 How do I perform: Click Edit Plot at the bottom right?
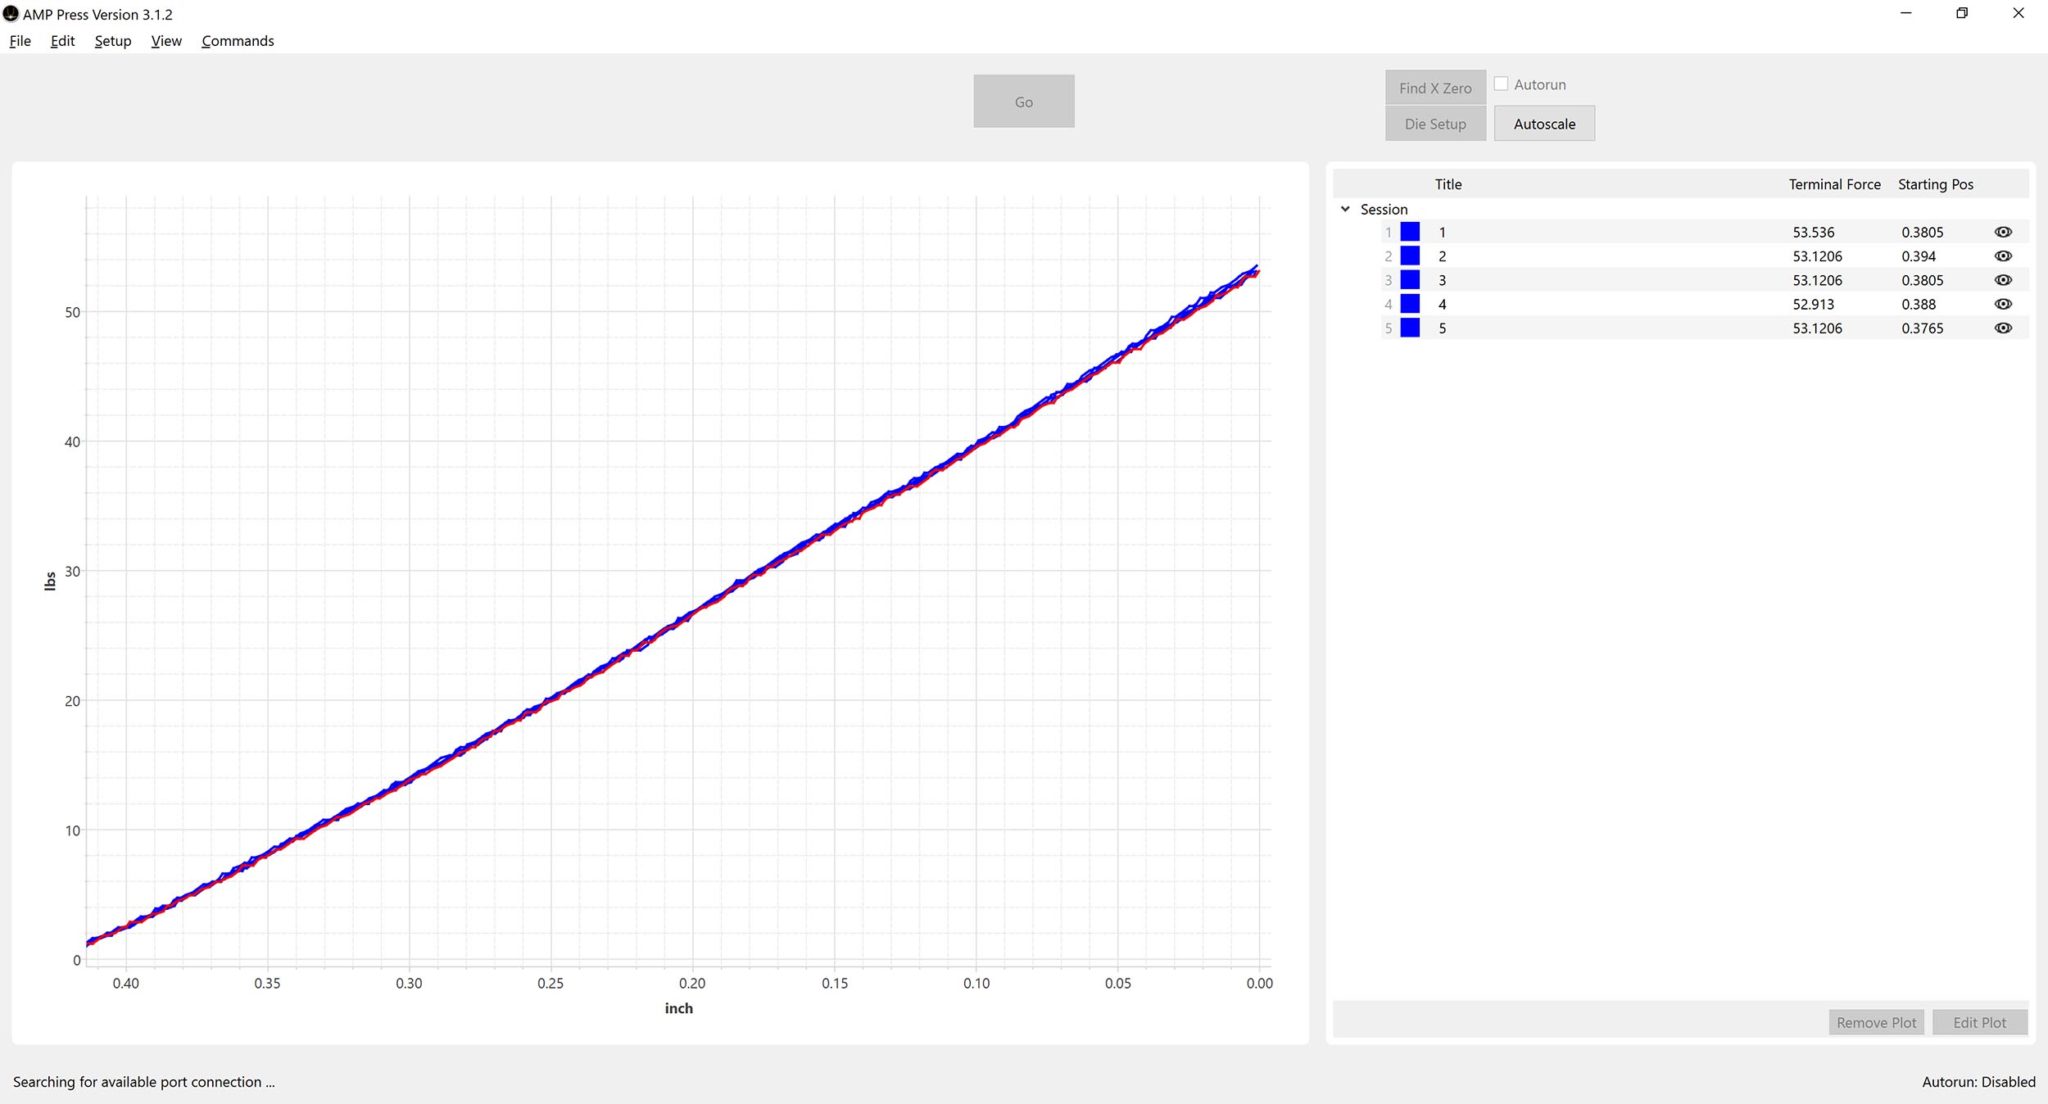pyautogui.click(x=1978, y=1021)
